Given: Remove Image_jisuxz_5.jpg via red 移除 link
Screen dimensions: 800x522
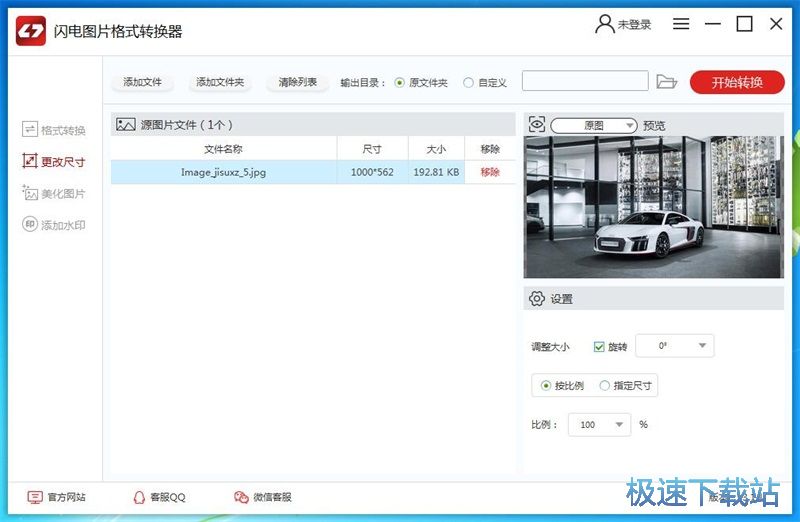Looking at the screenshot, I should coord(490,172).
